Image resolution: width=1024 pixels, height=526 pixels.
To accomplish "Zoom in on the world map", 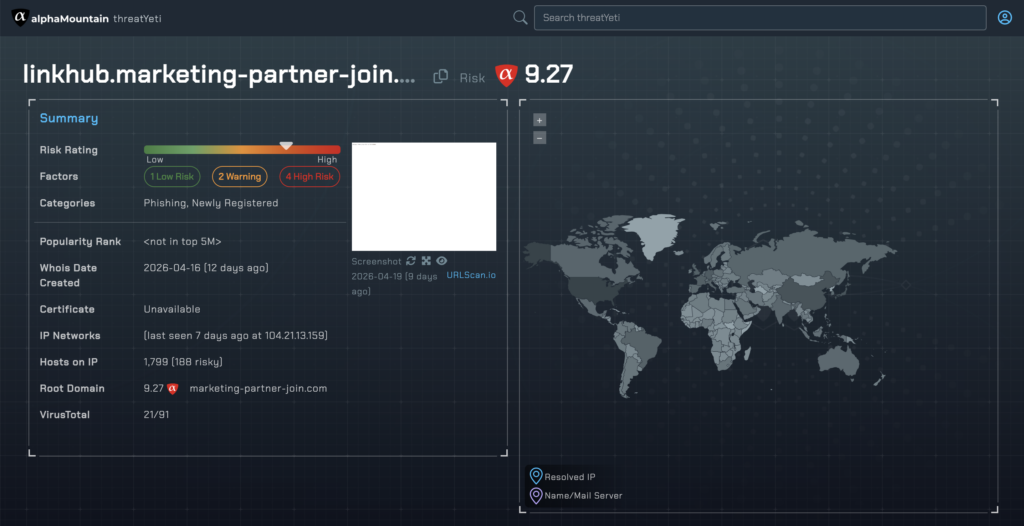I will click(x=539, y=120).
